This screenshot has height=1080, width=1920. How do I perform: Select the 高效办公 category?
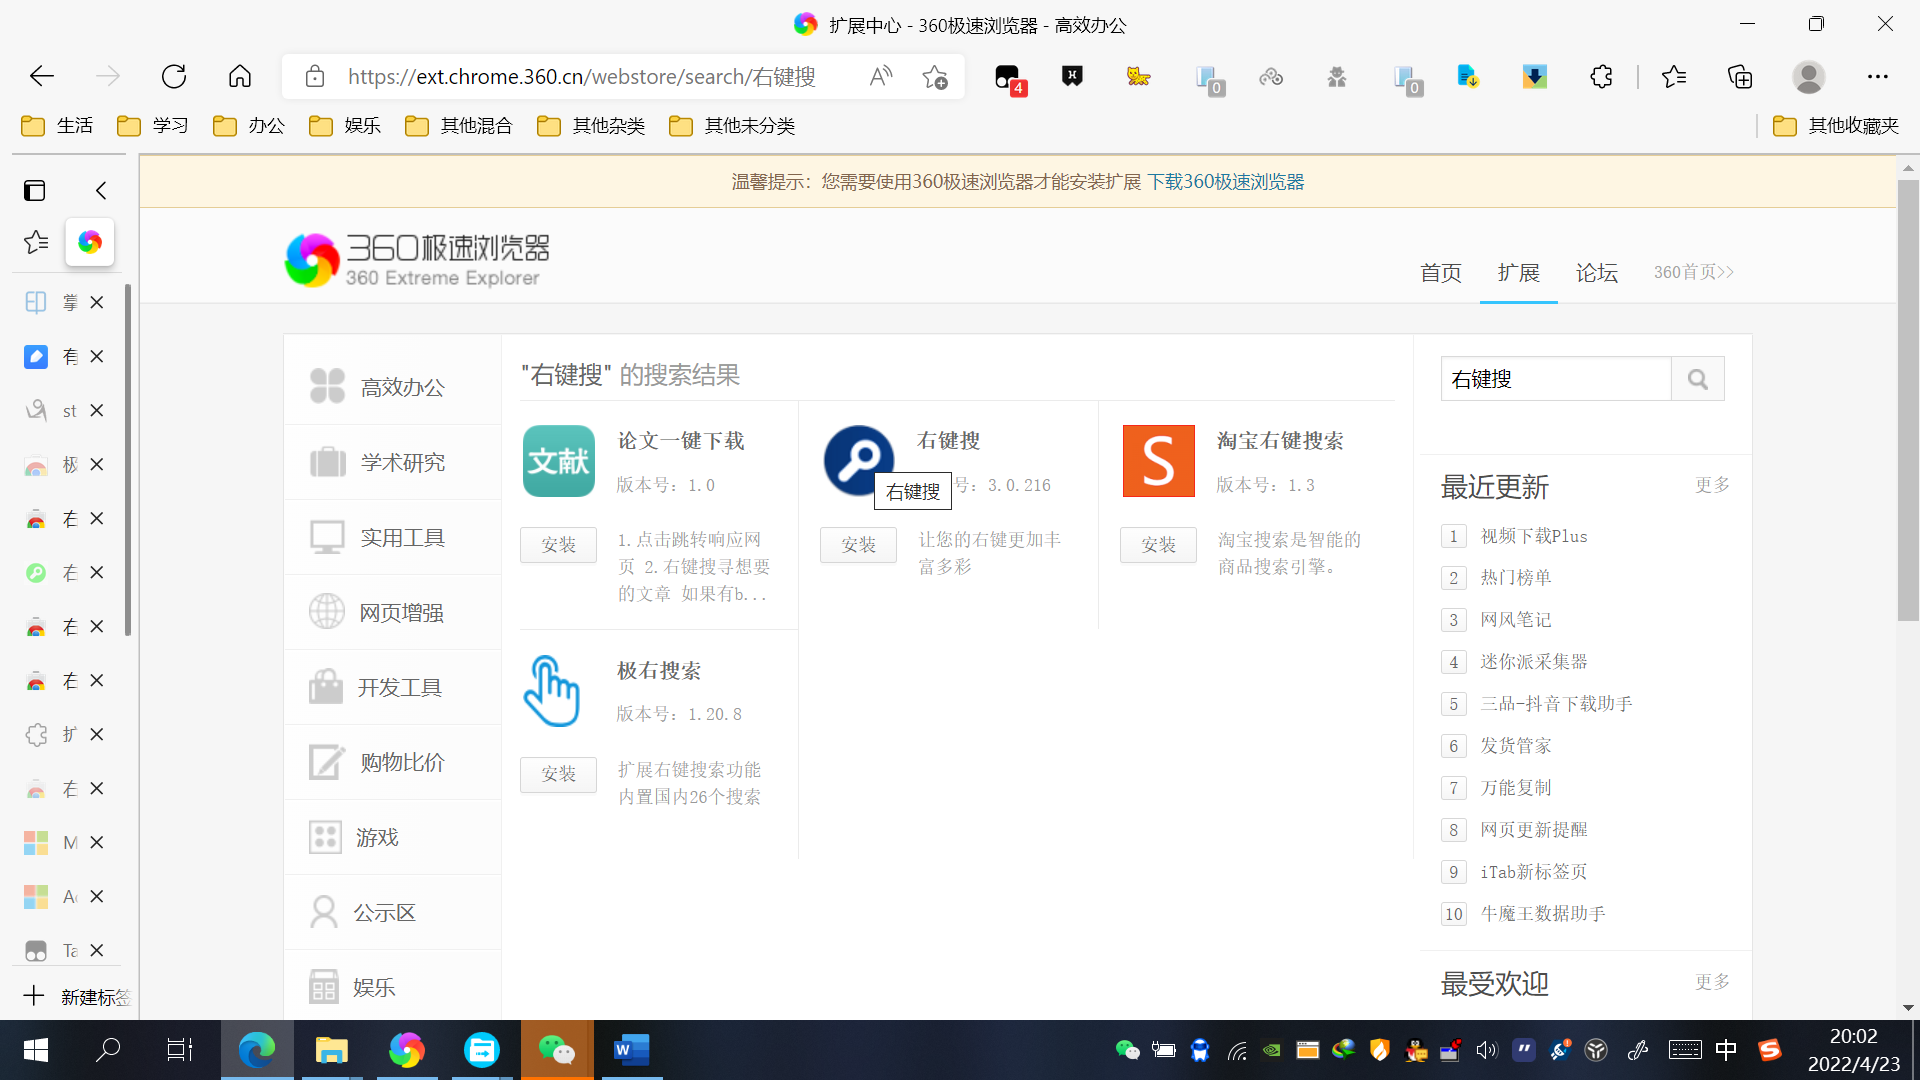tap(392, 387)
